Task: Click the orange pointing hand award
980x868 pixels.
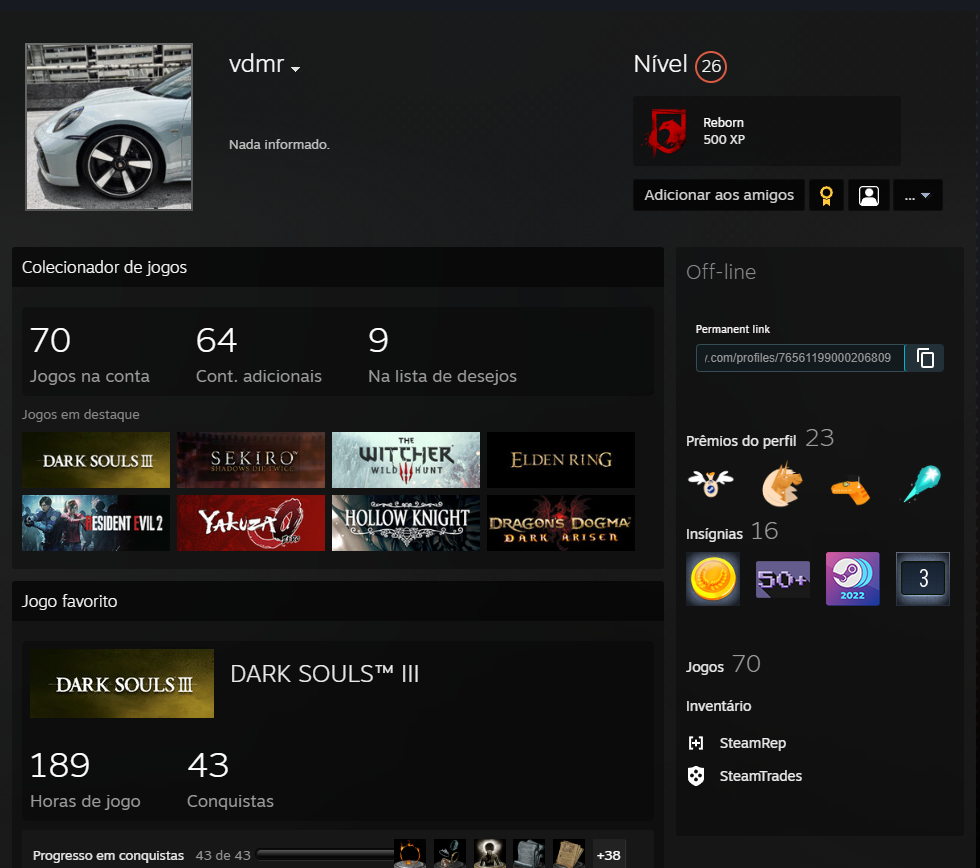Action: 851,489
